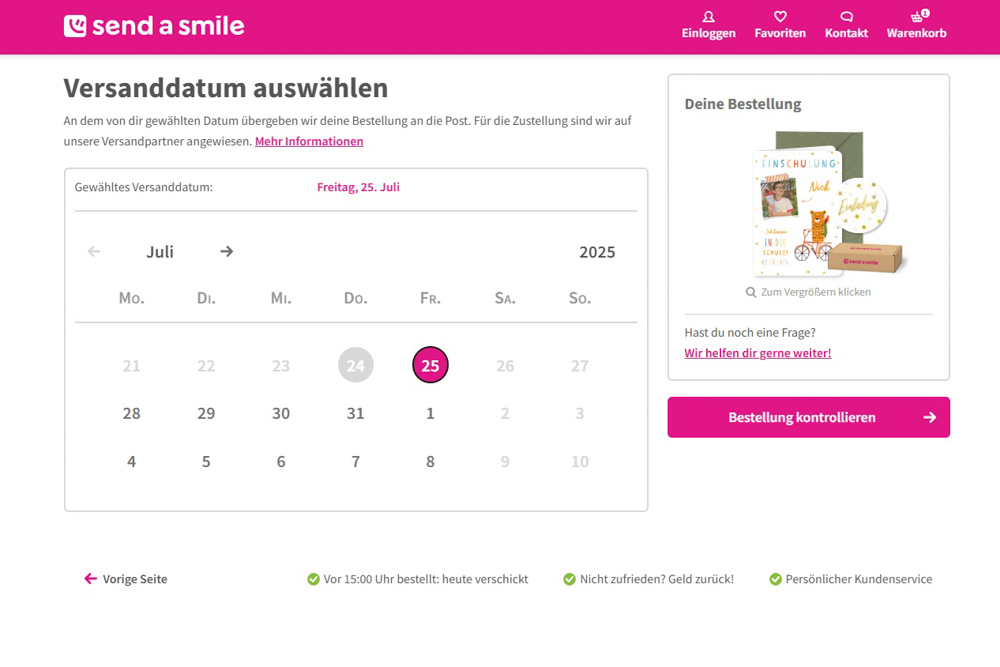Go back via Vorige Seite link
Image resolution: width=1000 pixels, height=667 pixels.
coord(126,579)
